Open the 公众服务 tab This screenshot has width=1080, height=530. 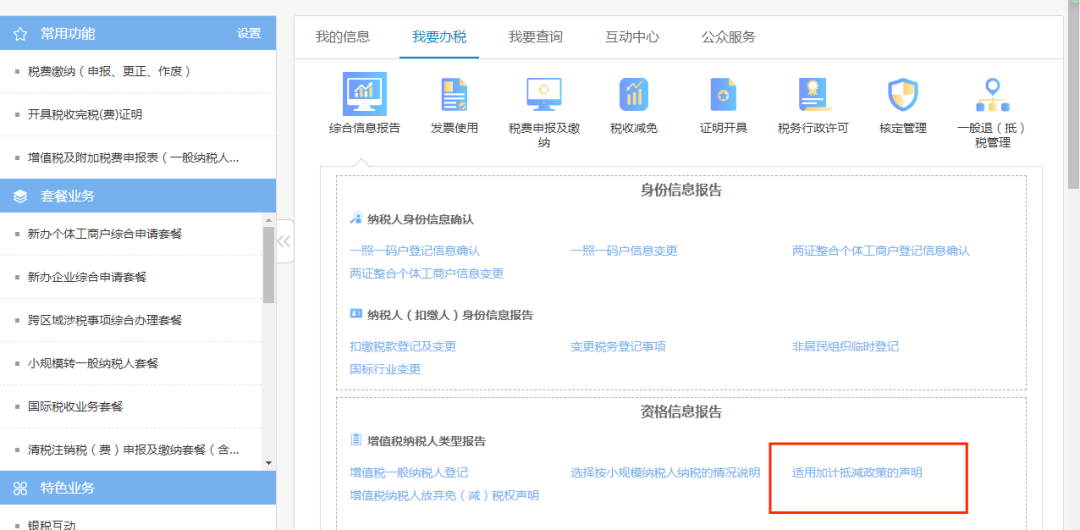[729, 37]
